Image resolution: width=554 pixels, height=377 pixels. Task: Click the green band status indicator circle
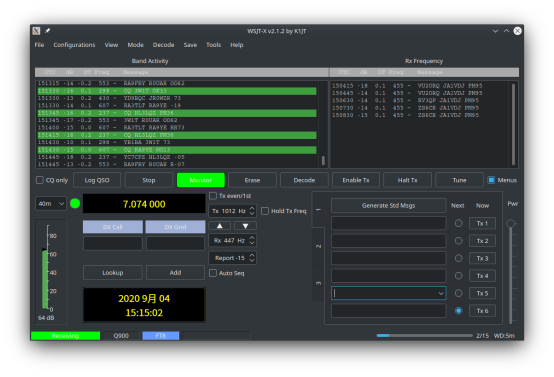75,204
